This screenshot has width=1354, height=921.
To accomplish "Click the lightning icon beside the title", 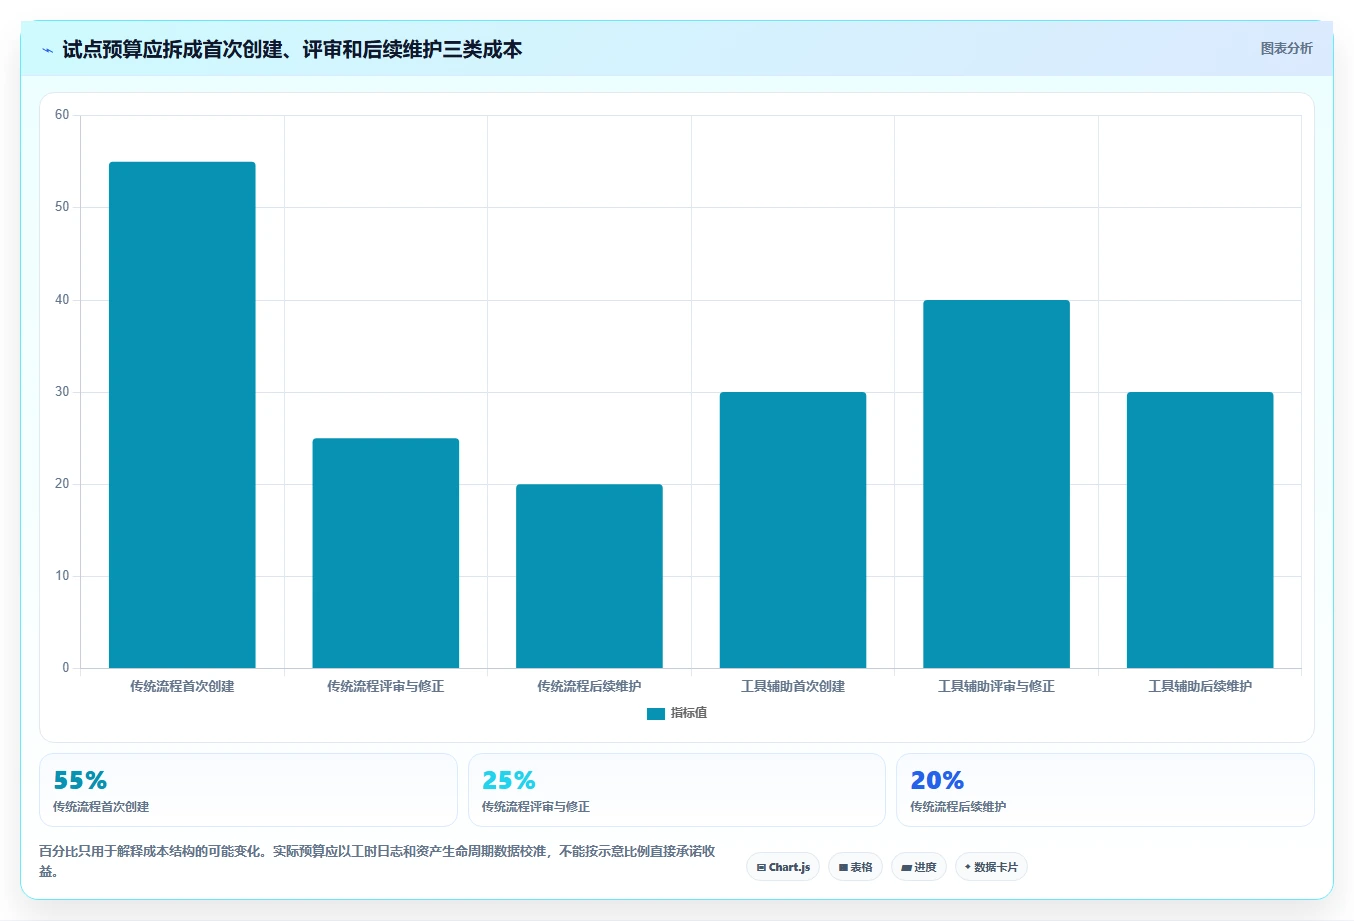I will point(47,50).
